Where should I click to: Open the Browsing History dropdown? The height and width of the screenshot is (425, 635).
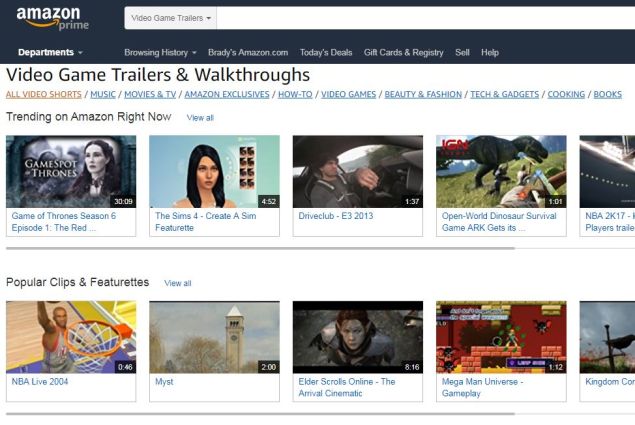160,53
